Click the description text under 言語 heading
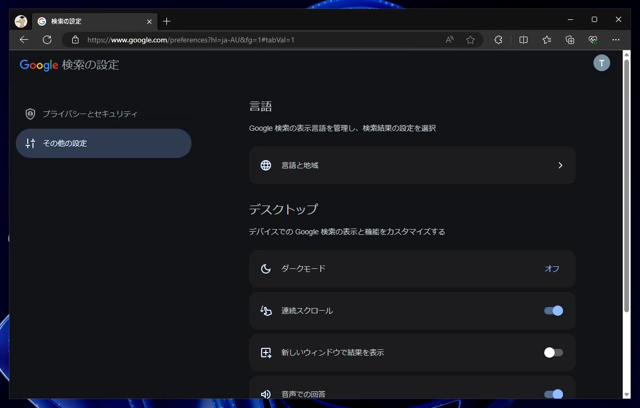The image size is (640, 408). [342, 129]
